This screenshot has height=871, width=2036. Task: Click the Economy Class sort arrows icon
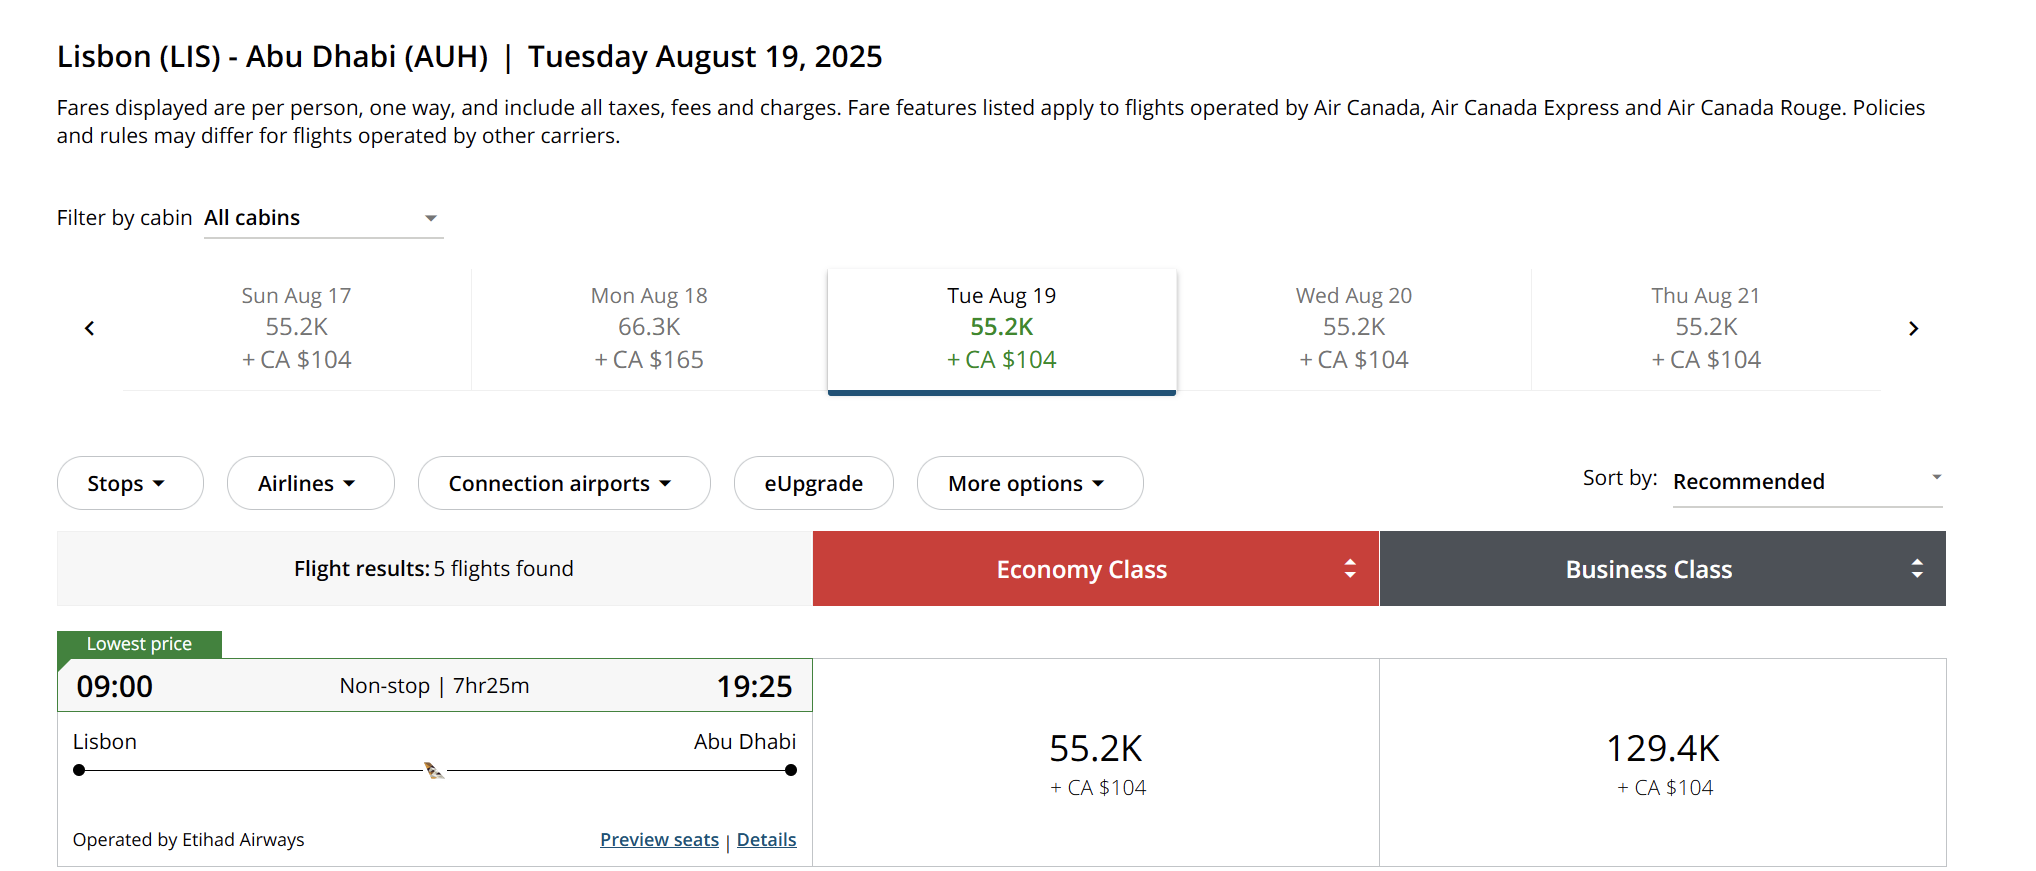1350,569
